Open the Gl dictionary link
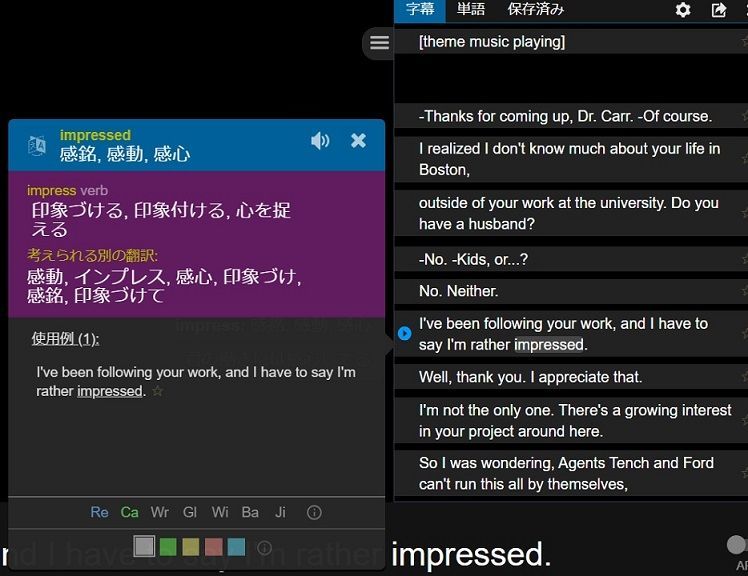The width and height of the screenshot is (748, 576). click(x=190, y=512)
